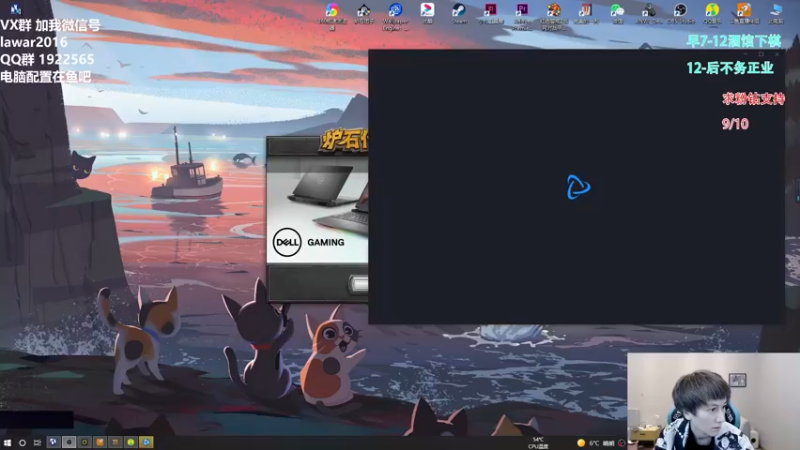Click the 6°C weather temperature text
800x450 pixels.
(x=594, y=443)
